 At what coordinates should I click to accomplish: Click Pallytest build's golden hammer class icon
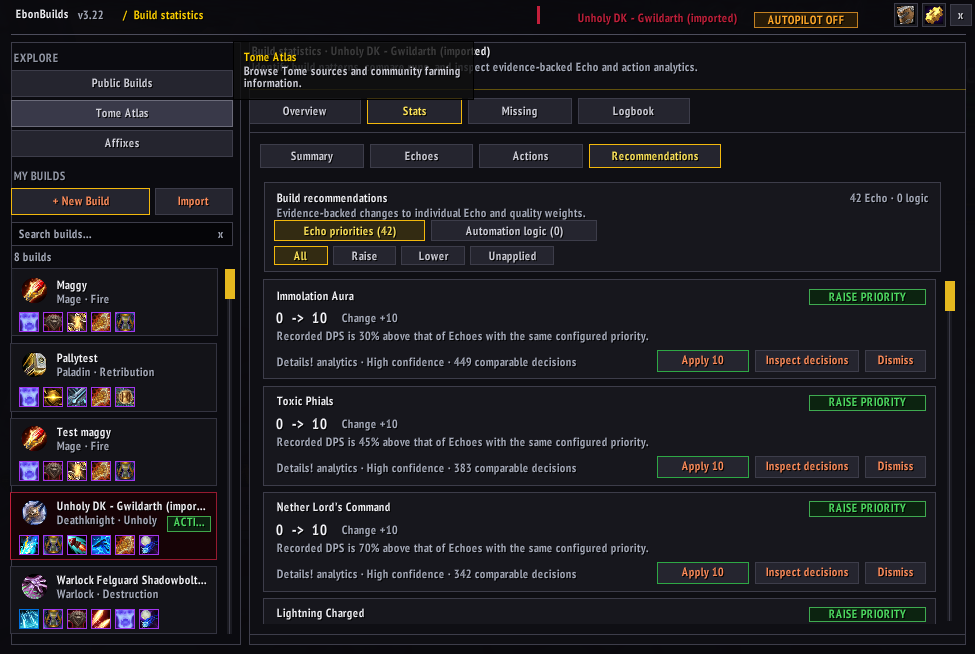(x=34, y=364)
